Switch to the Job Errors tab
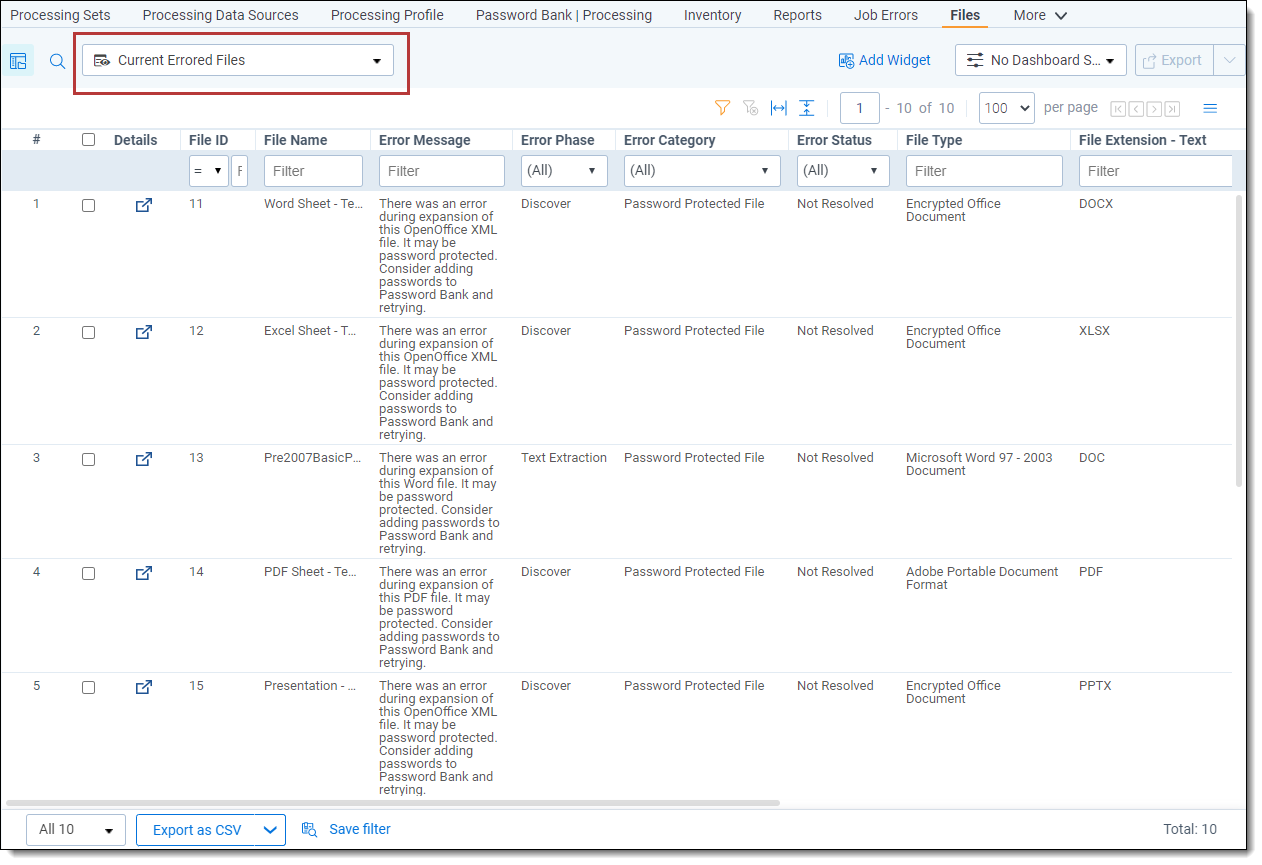The image size is (1262, 865). tap(885, 15)
